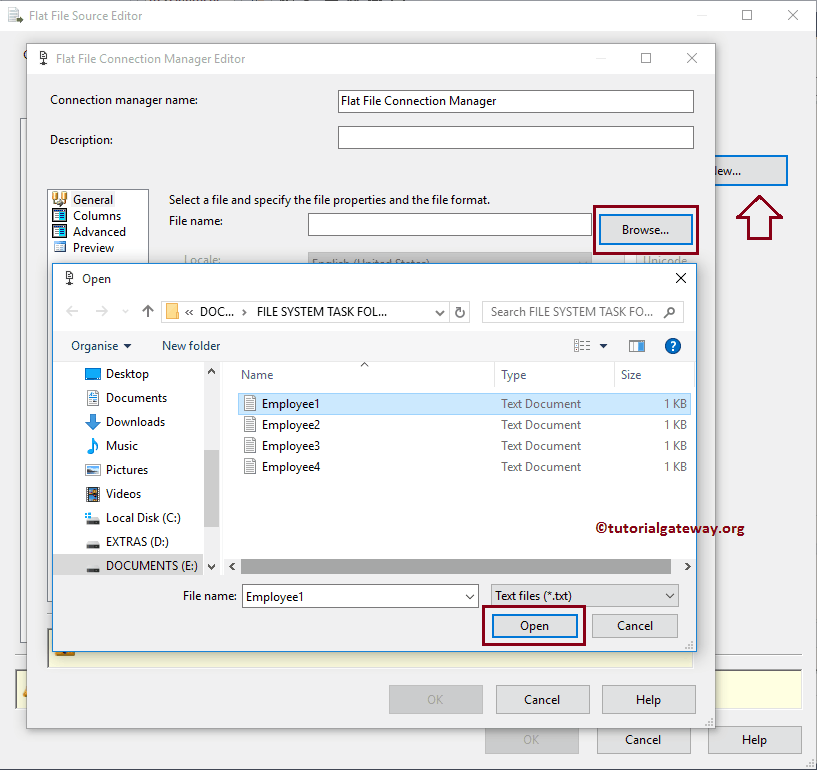Click Browse to choose a flat file

644,229
